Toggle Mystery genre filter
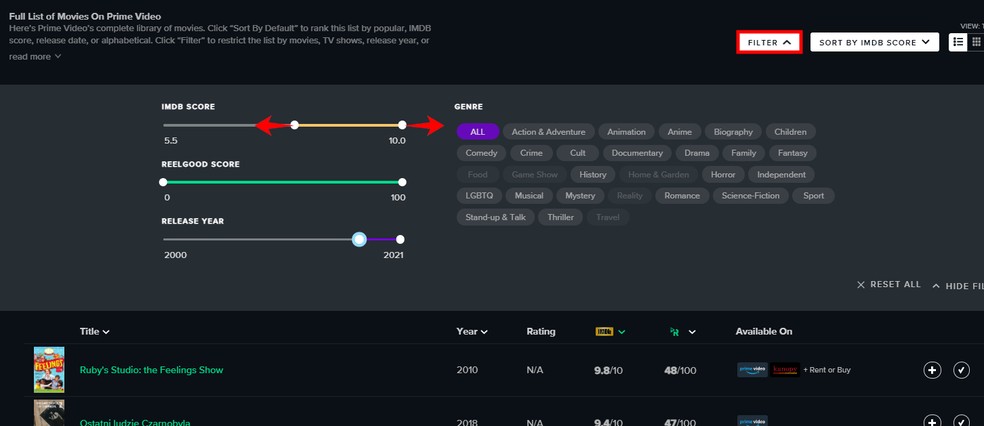 point(580,196)
